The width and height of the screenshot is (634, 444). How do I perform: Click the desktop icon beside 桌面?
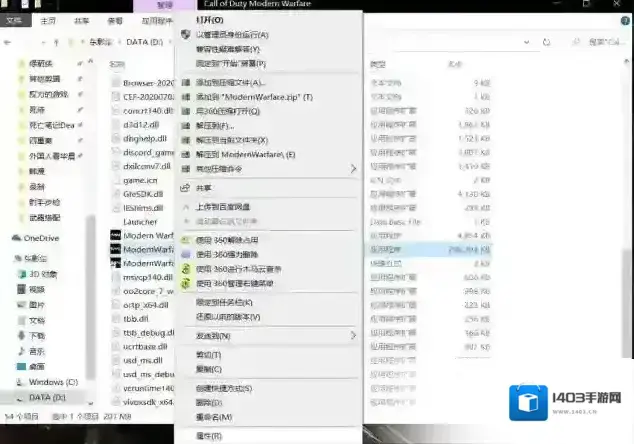21,366
